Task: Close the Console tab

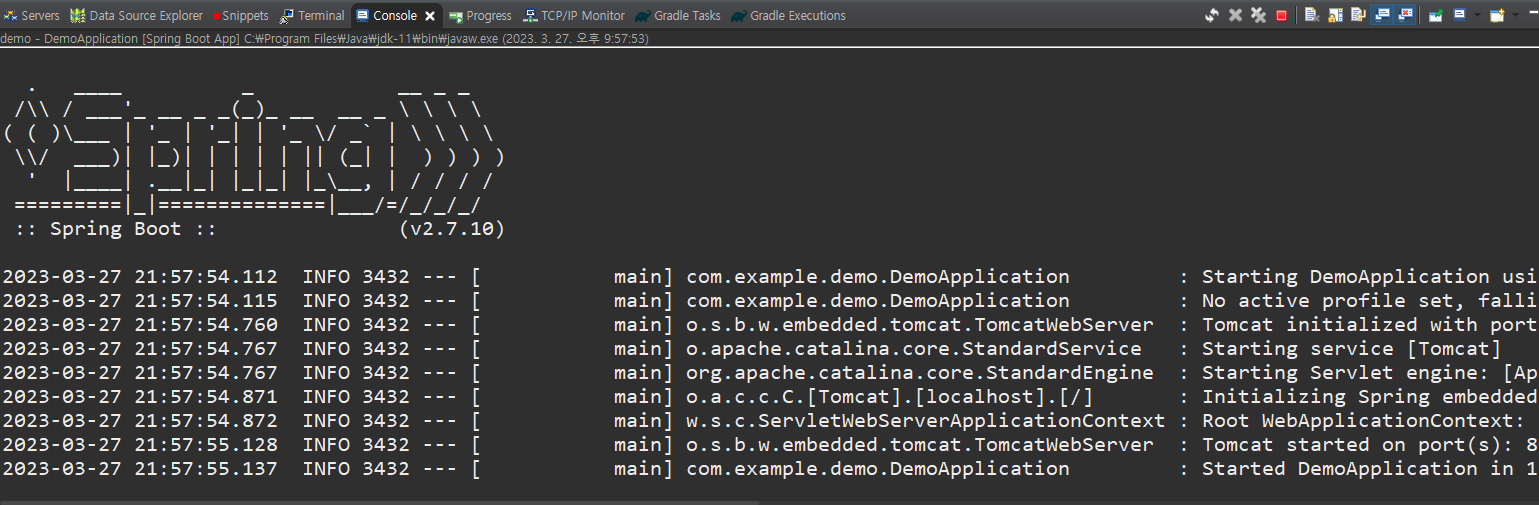Action: coord(430,16)
